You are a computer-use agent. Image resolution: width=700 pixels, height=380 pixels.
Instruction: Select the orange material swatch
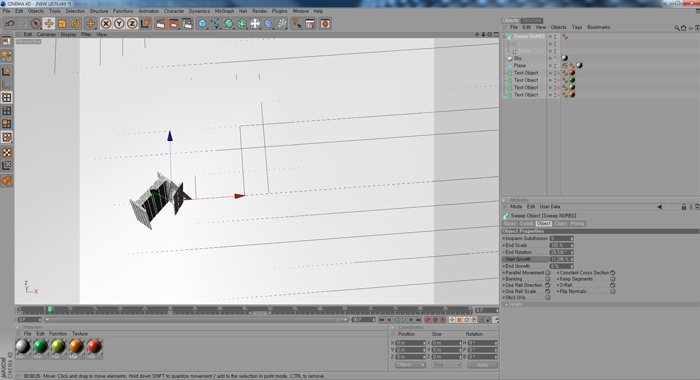(x=76, y=347)
